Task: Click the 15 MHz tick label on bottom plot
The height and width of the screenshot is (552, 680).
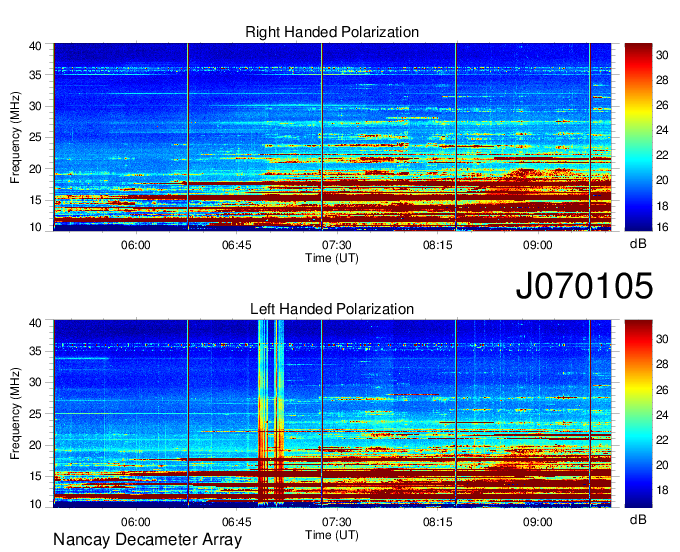Action: [35, 477]
